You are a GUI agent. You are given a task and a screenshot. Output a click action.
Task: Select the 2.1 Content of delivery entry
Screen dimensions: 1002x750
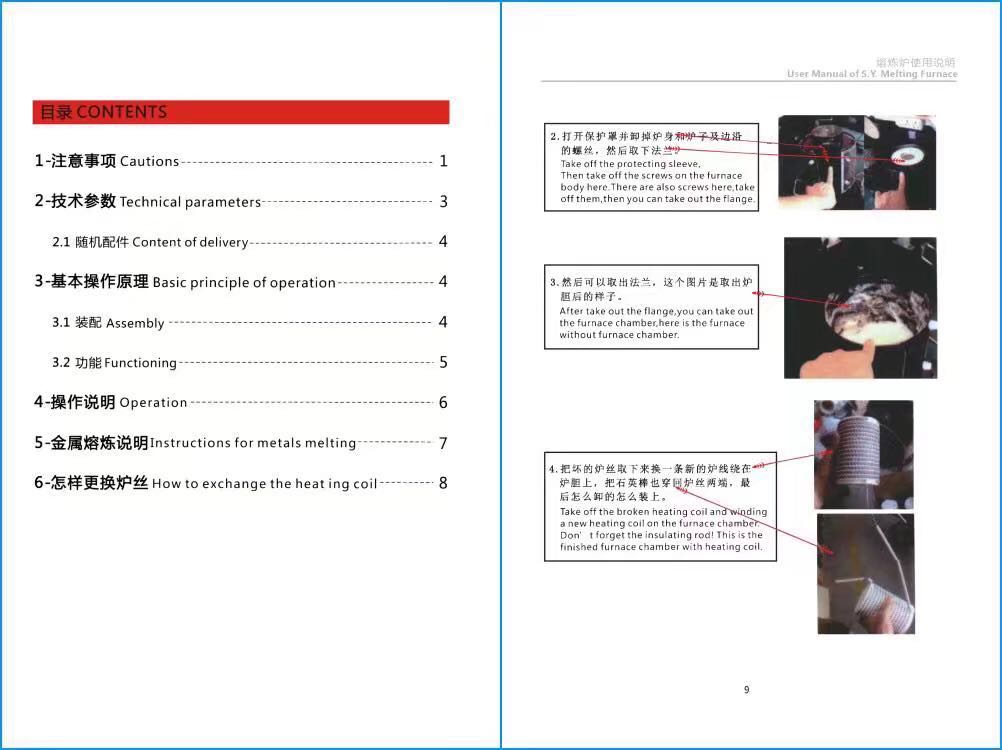(150, 242)
